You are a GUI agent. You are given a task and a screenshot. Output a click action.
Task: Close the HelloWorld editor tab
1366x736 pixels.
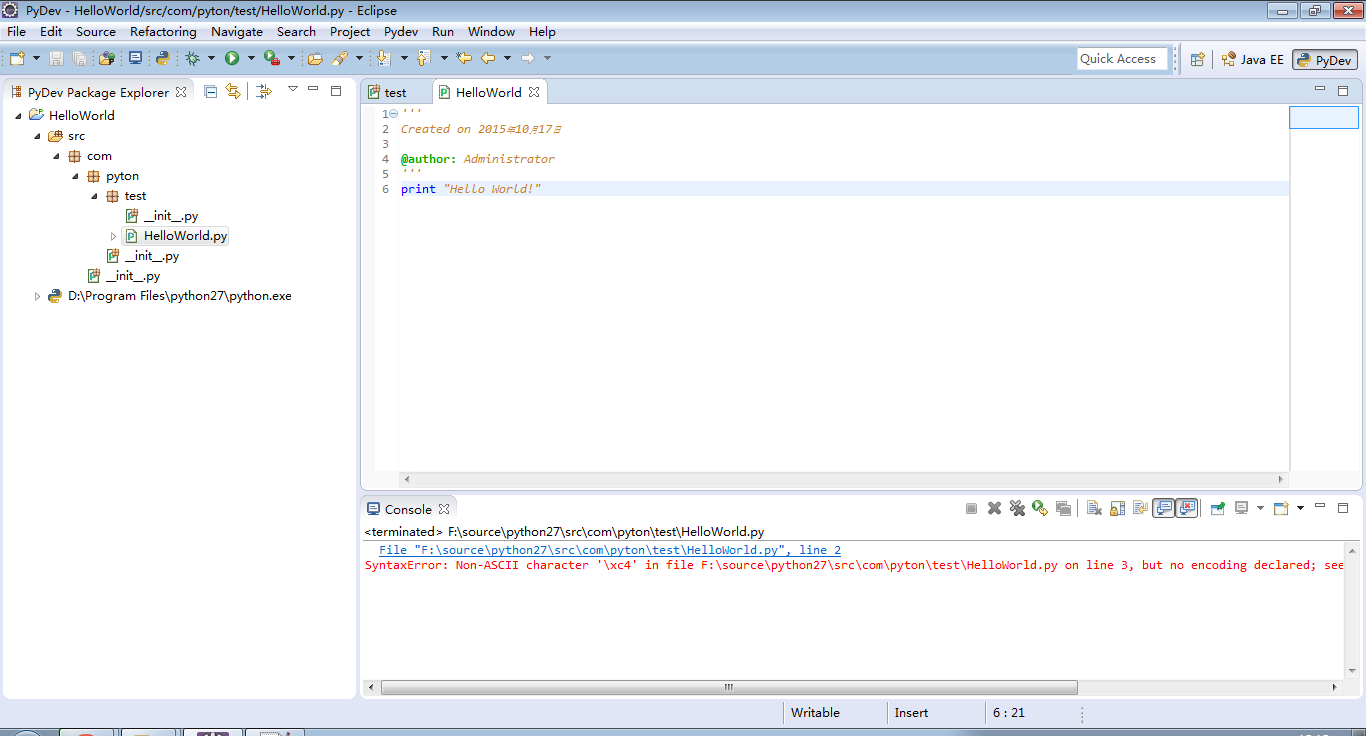[534, 92]
